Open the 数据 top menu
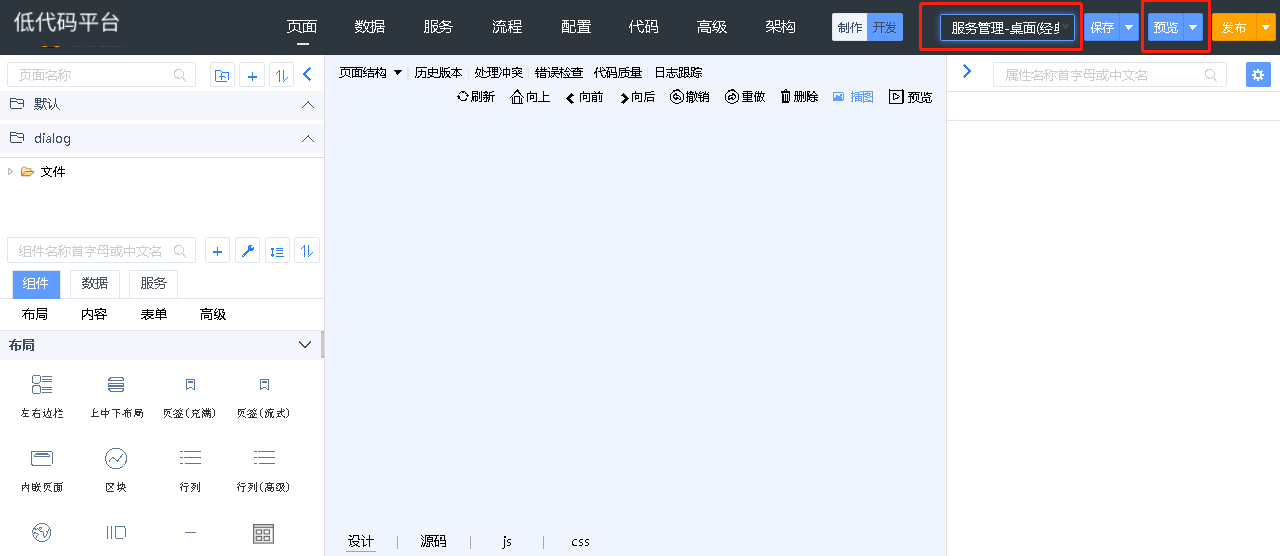This screenshot has height=556, width=1280. [370, 27]
